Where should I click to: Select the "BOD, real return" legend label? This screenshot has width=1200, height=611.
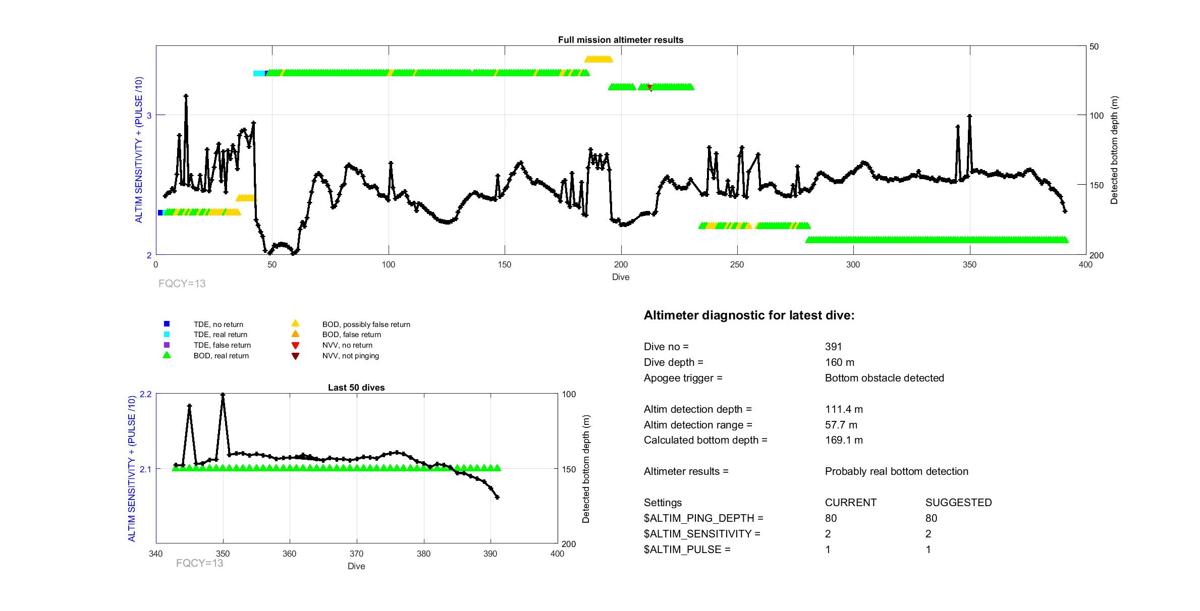[221, 355]
